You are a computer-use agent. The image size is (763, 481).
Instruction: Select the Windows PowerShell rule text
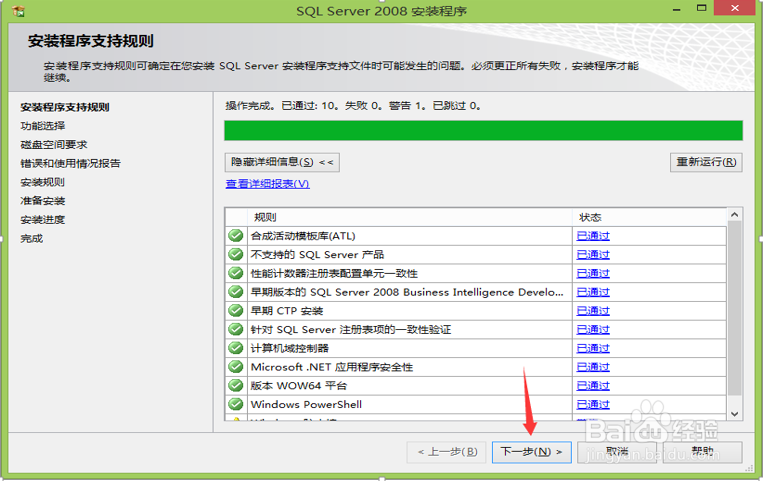point(307,405)
